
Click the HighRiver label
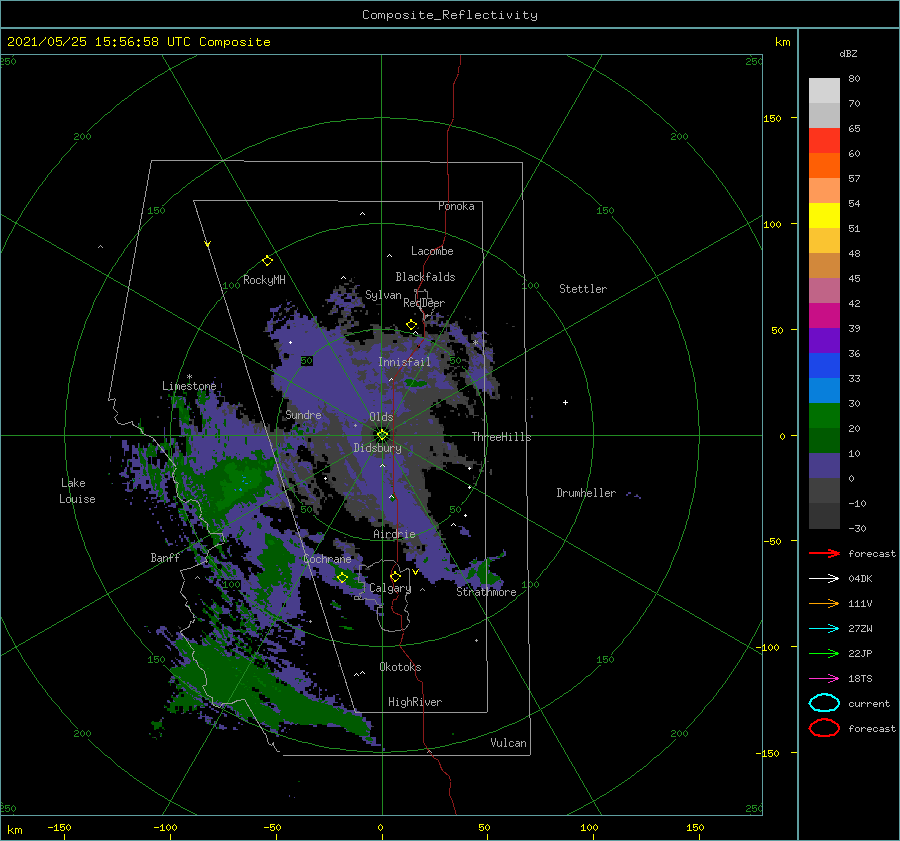tap(414, 702)
